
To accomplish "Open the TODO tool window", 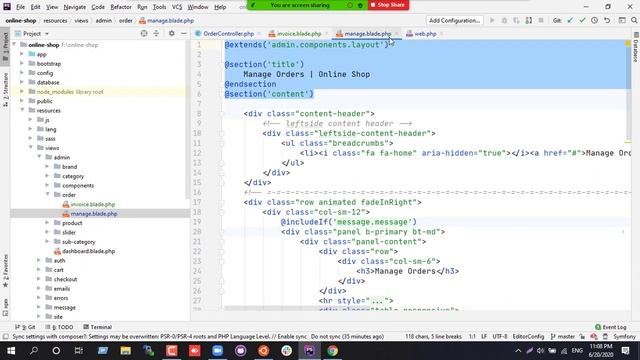I will [x=60, y=327].
